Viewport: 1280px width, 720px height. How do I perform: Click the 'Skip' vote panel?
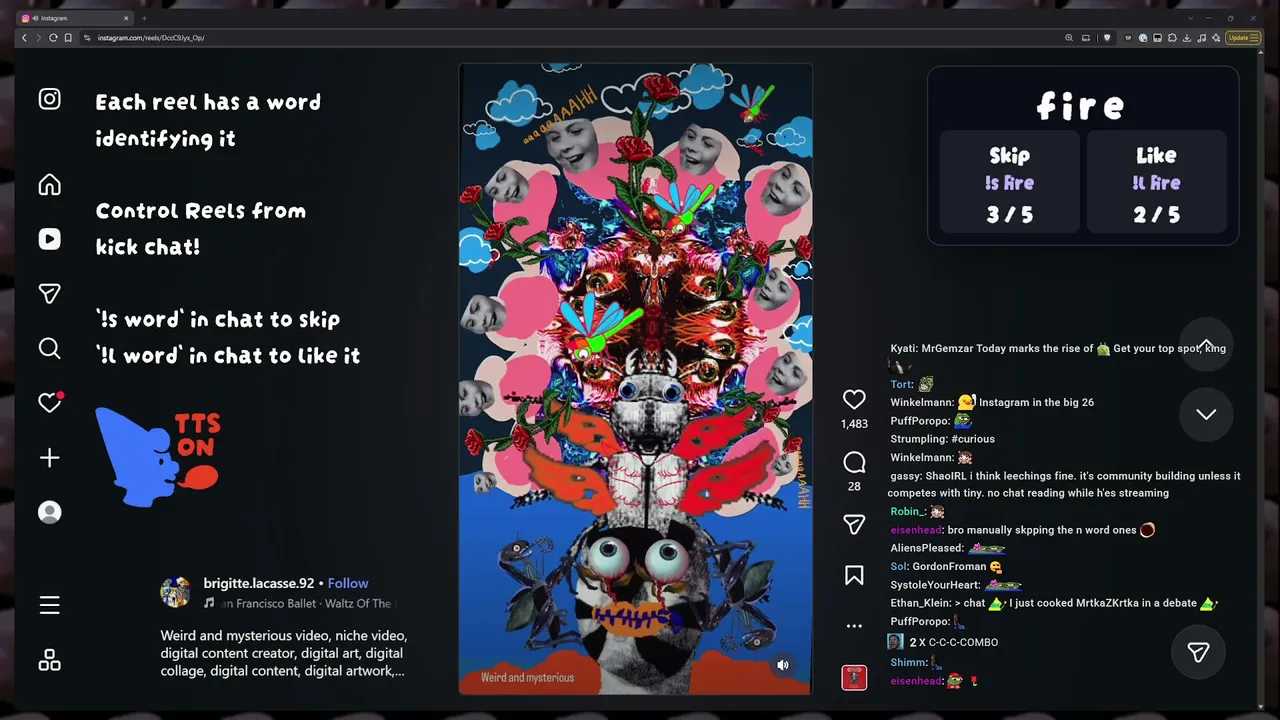click(1010, 184)
